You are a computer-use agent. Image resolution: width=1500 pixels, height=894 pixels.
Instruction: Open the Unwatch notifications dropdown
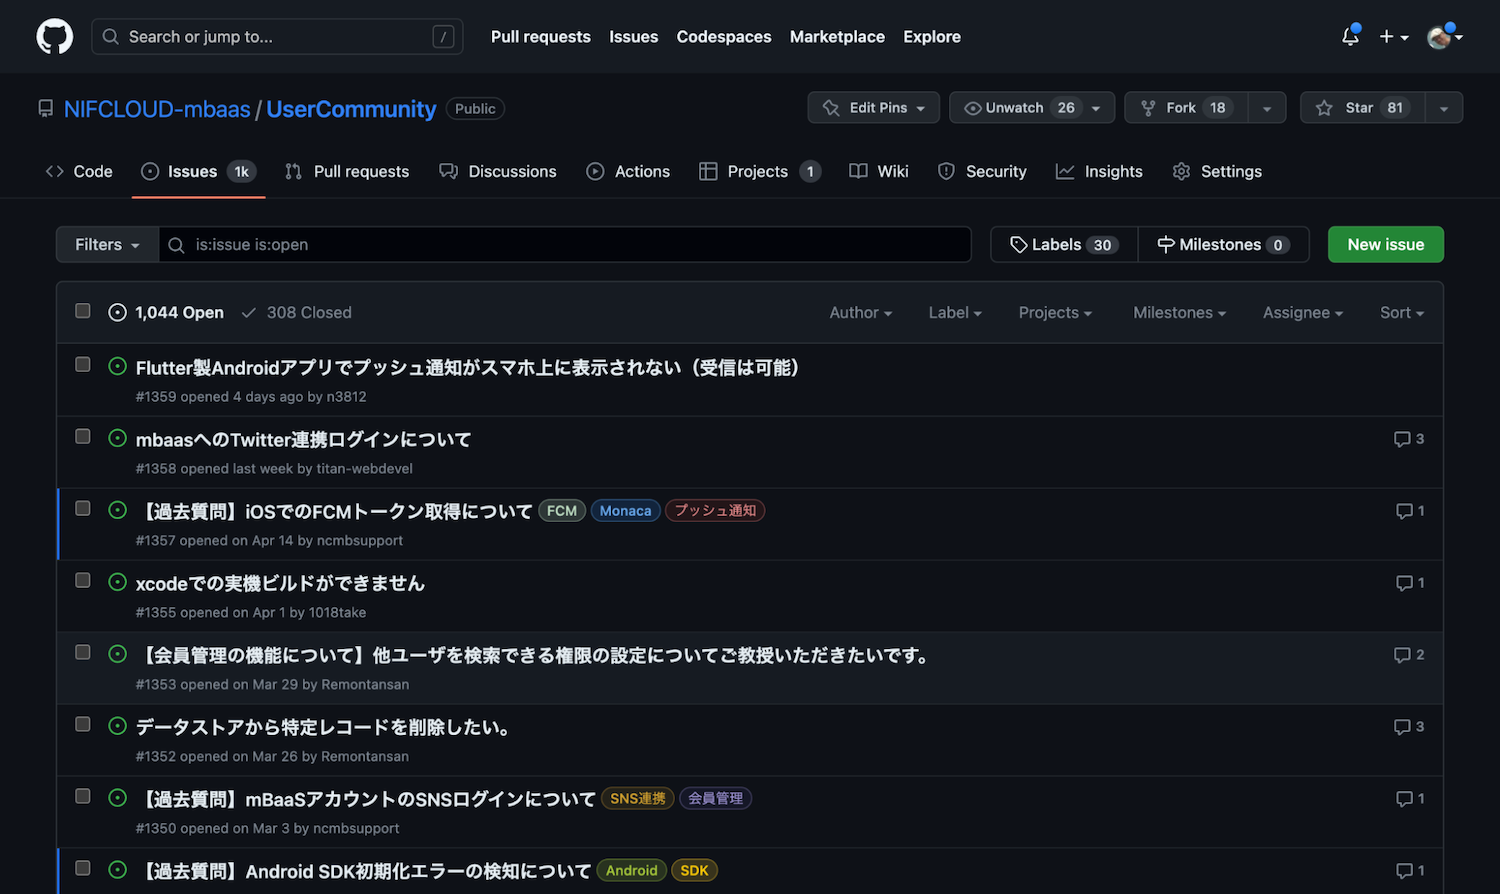(x=1031, y=108)
